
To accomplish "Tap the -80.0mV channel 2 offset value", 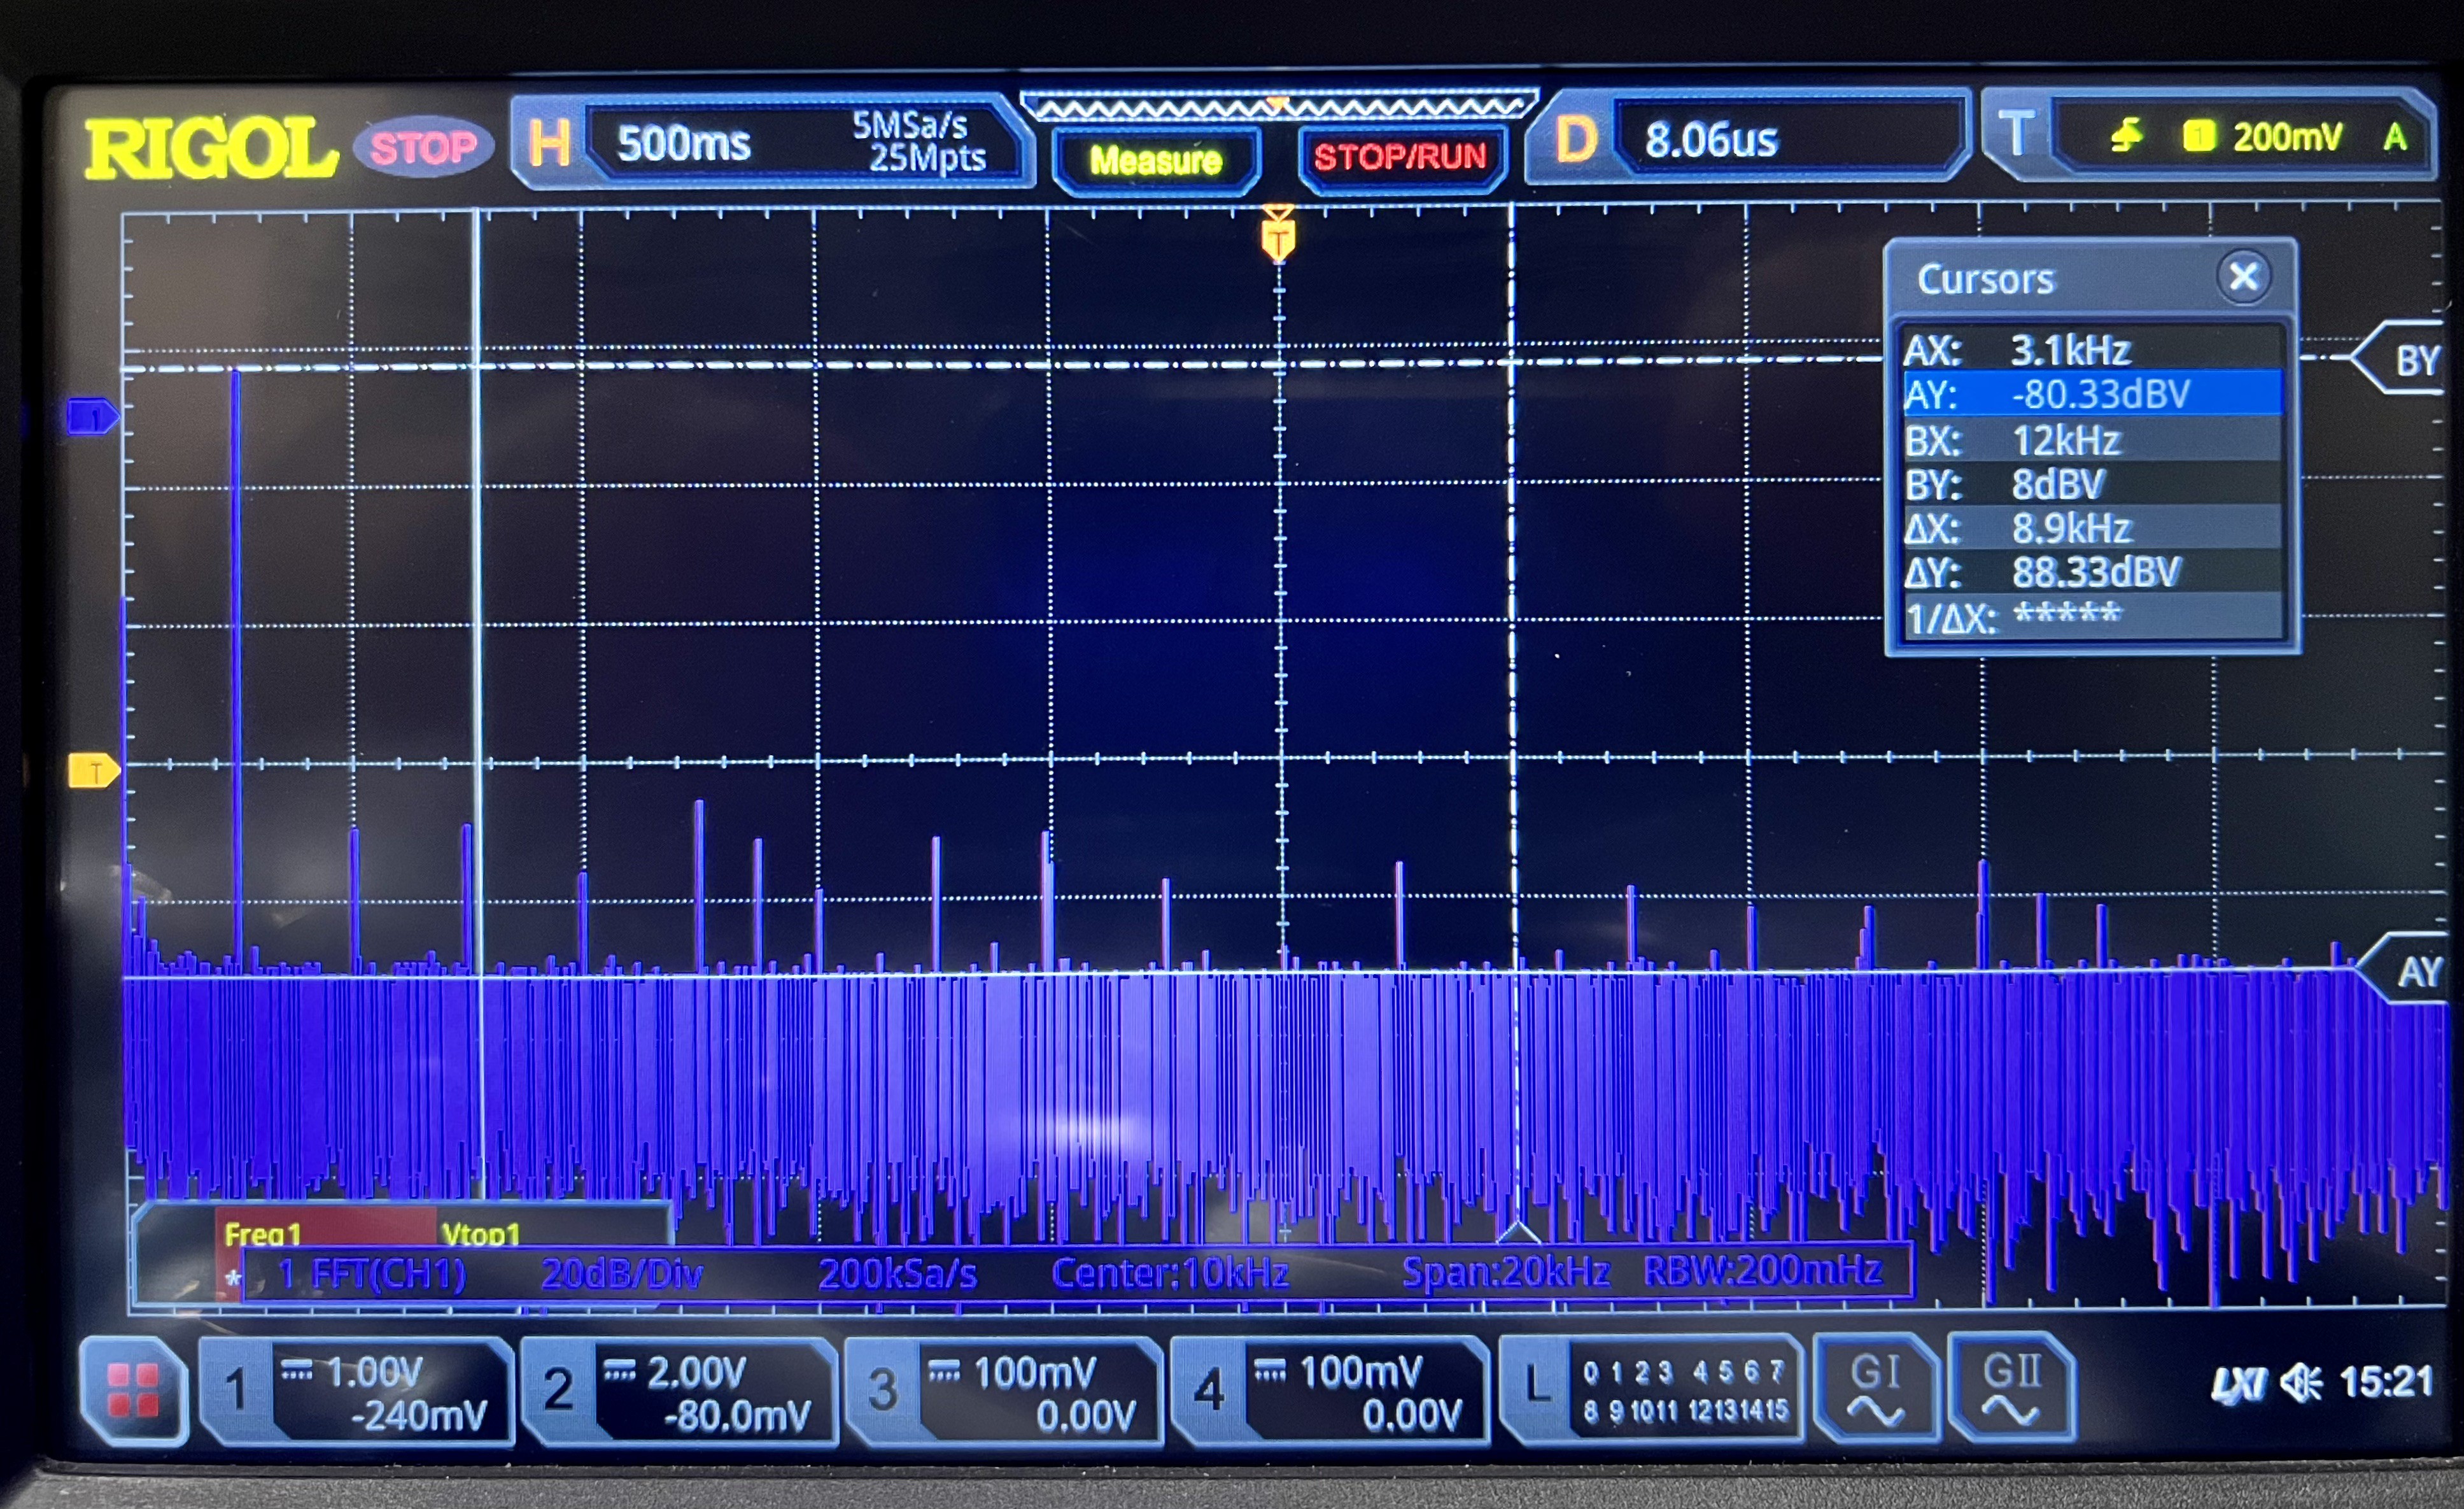I will coord(737,1415).
